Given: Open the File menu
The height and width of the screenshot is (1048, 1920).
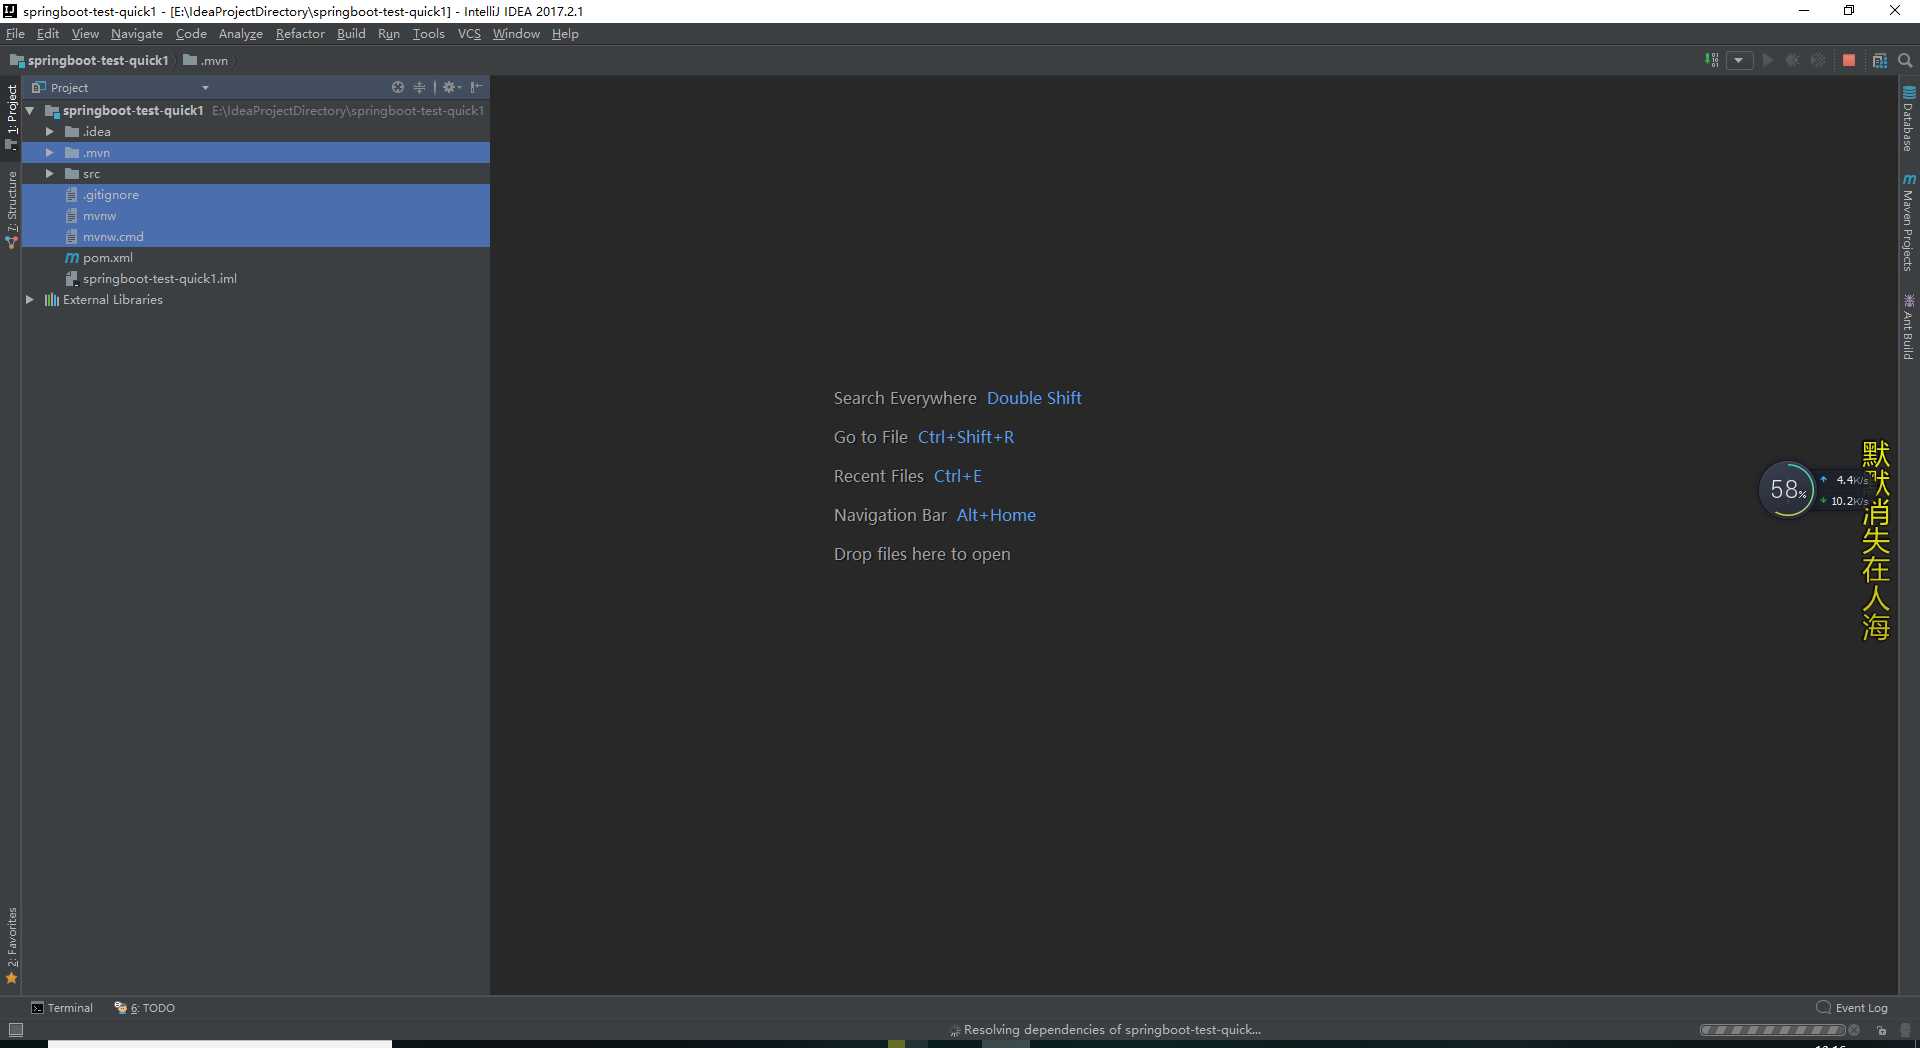Looking at the screenshot, I should [15, 33].
